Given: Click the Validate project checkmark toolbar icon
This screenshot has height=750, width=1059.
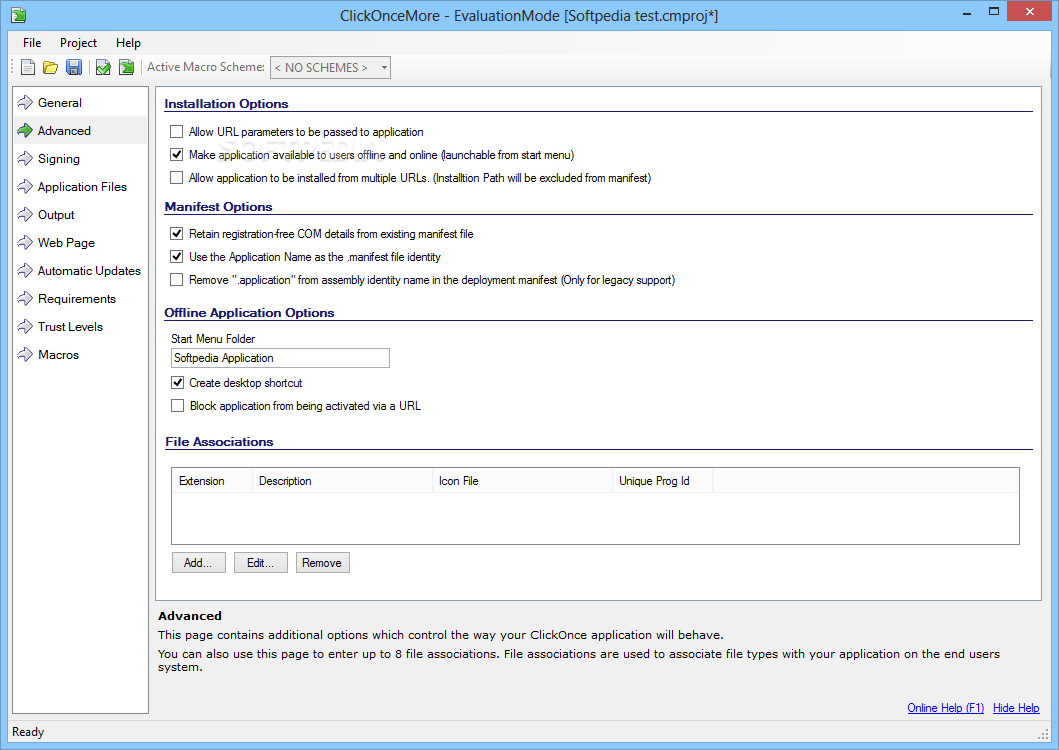Looking at the screenshot, I should (x=103, y=67).
